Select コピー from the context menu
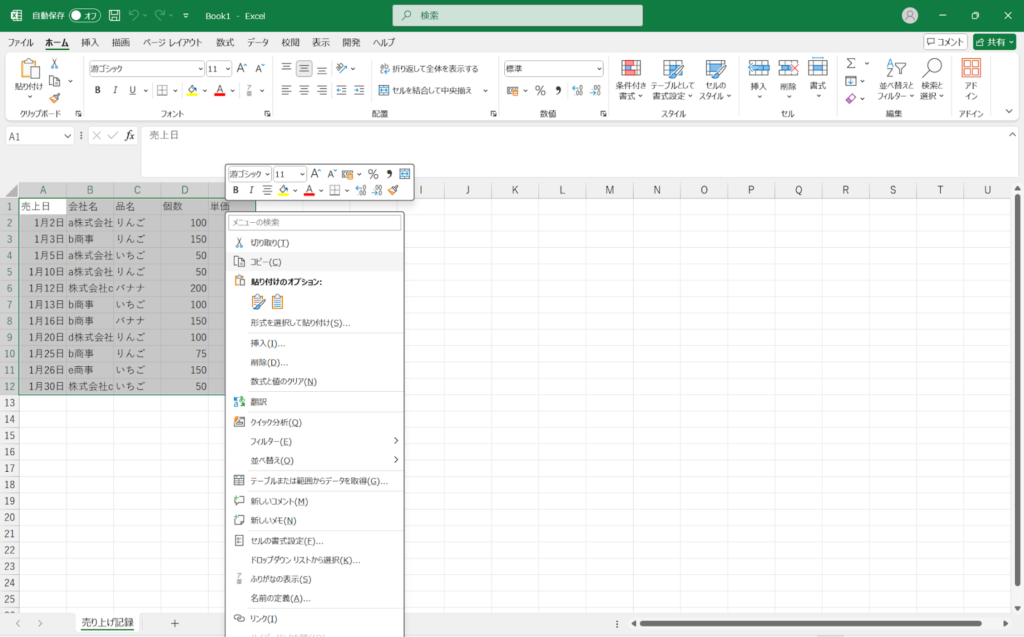The height and width of the screenshot is (637, 1024). (x=265, y=261)
